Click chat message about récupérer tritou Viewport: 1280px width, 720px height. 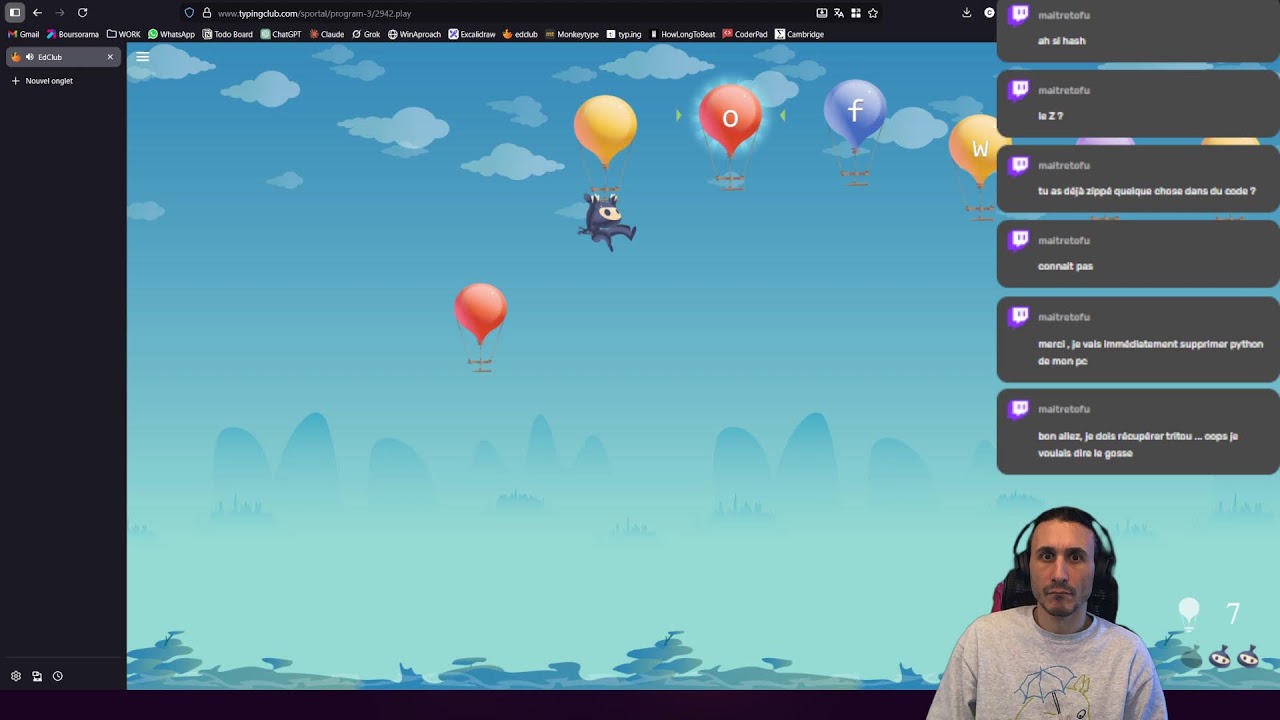click(1138, 444)
